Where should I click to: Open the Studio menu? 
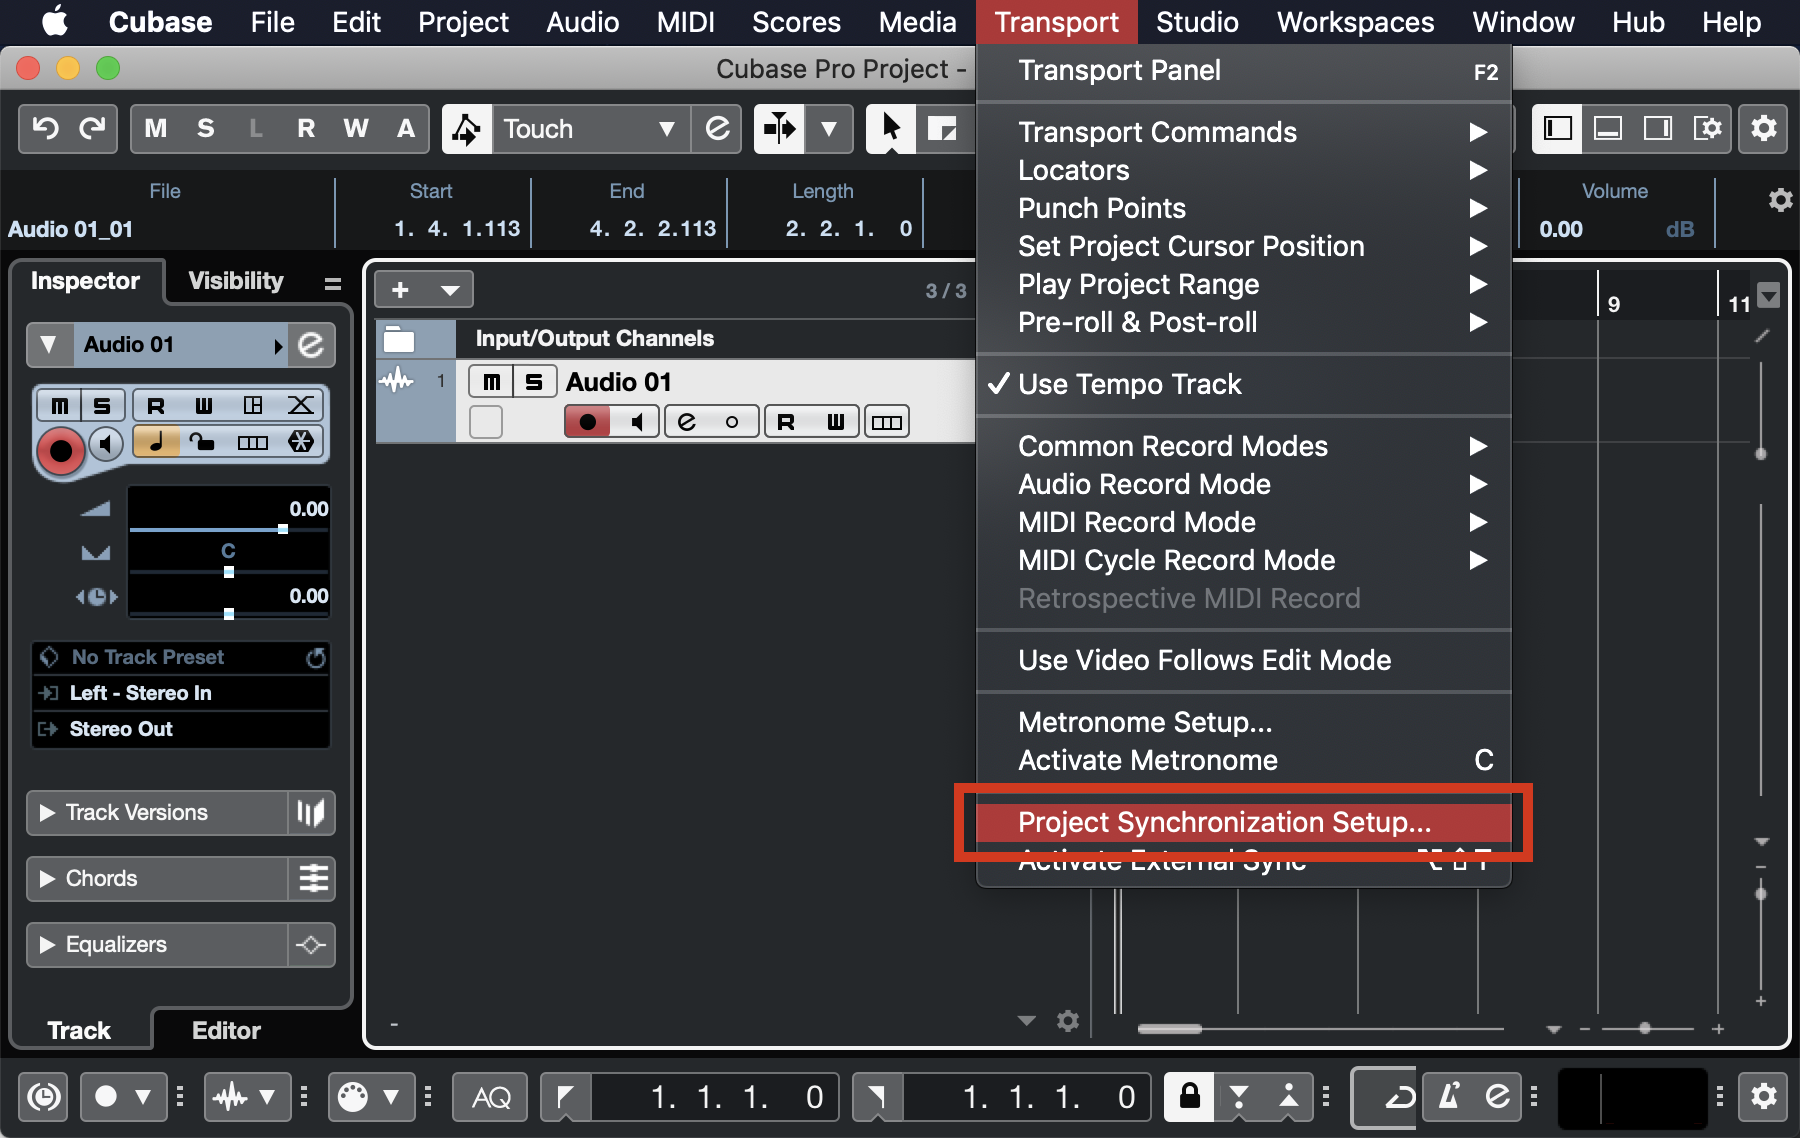1197,22
